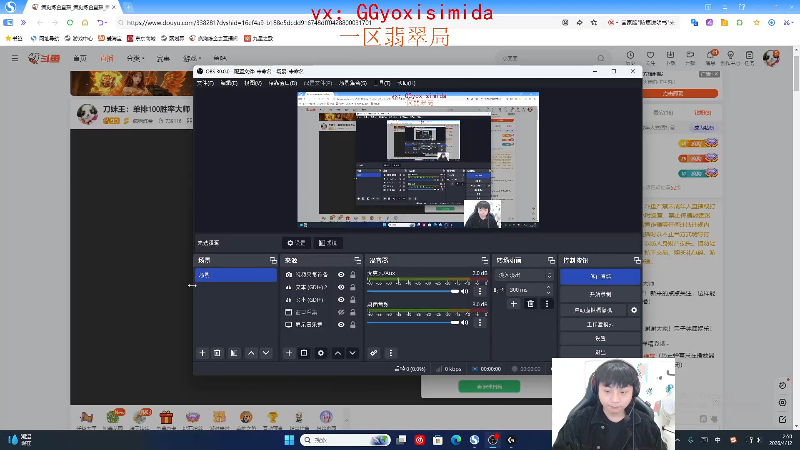
Task: Pop out the Scene Transitions dock panel
Action: [x=552, y=260]
